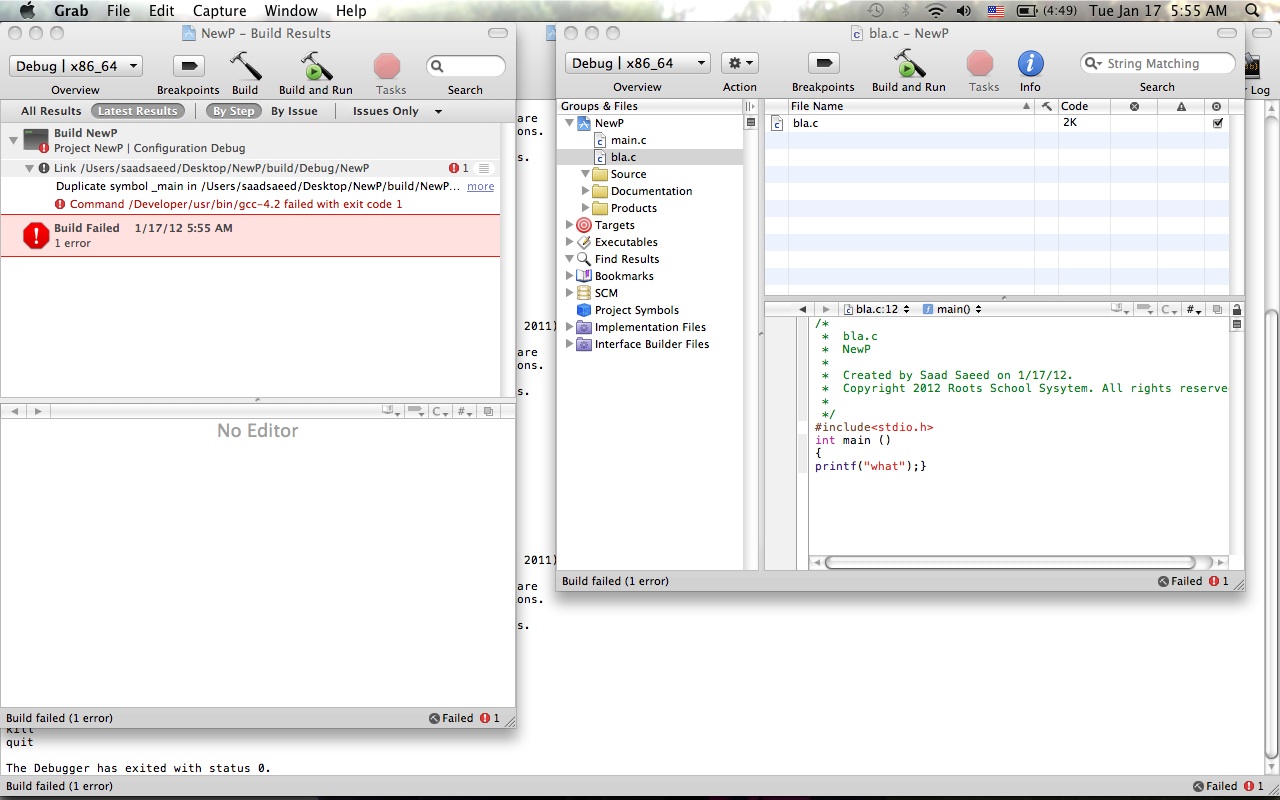Open Debug | x86_64 Overview dropdown in project window
Image resolution: width=1280 pixels, height=800 pixels.
click(x=637, y=63)
